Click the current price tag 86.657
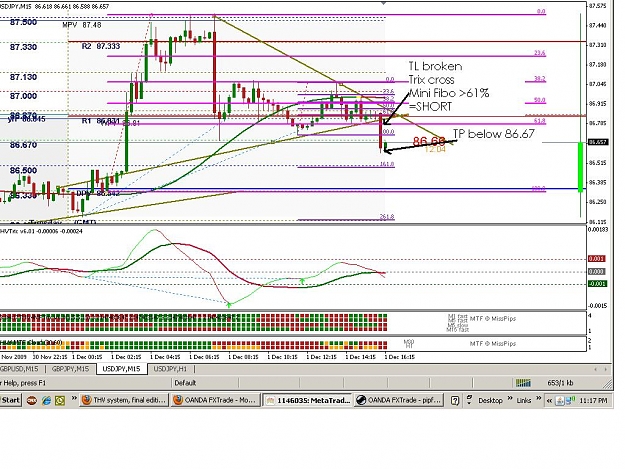This screenshot has width=625, height=469. click(598, 142)
